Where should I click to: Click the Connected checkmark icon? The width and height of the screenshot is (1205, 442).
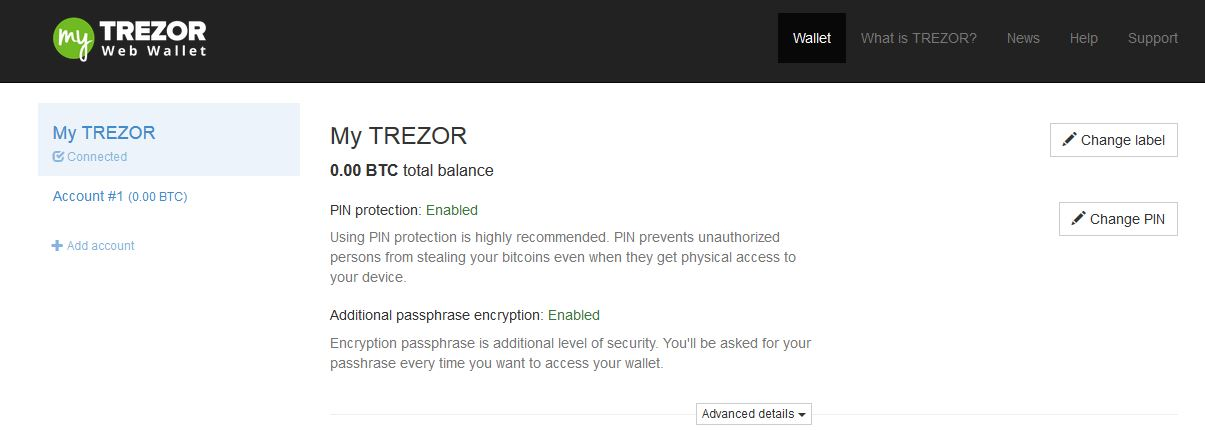pos(58,156)
